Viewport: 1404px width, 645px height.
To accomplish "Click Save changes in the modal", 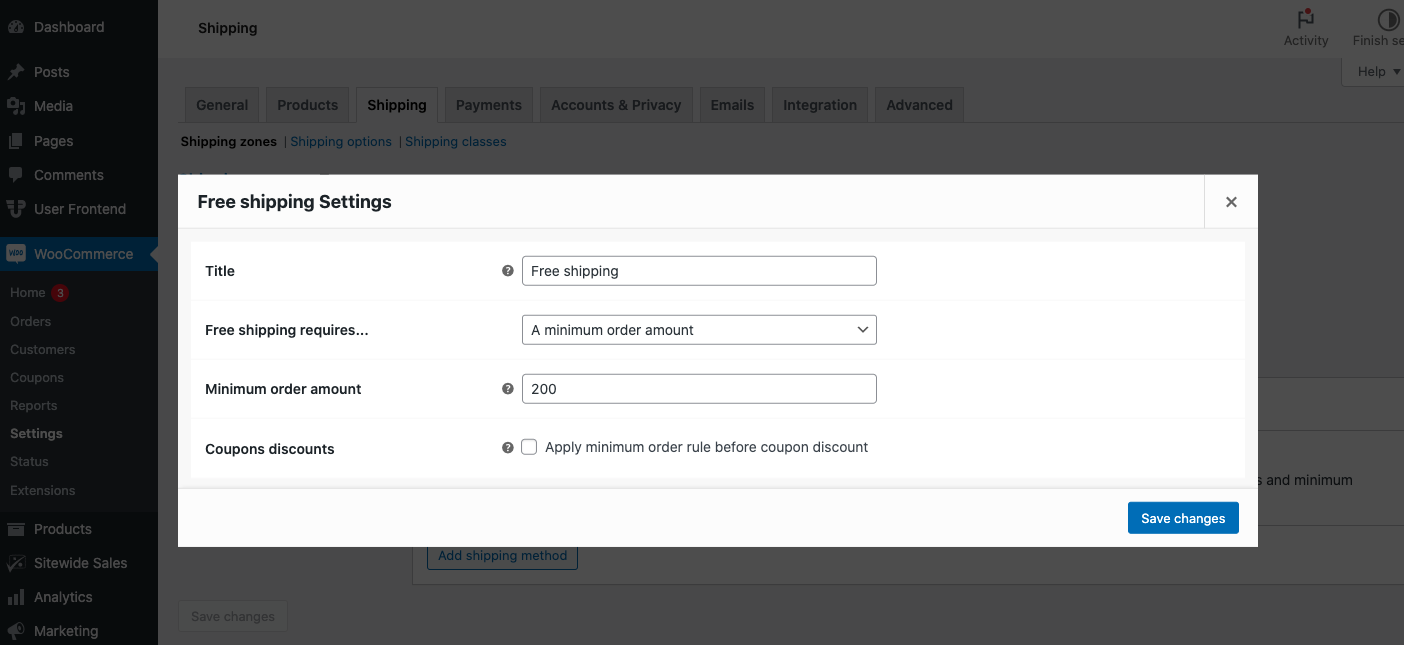I will tap(1183, 518).
